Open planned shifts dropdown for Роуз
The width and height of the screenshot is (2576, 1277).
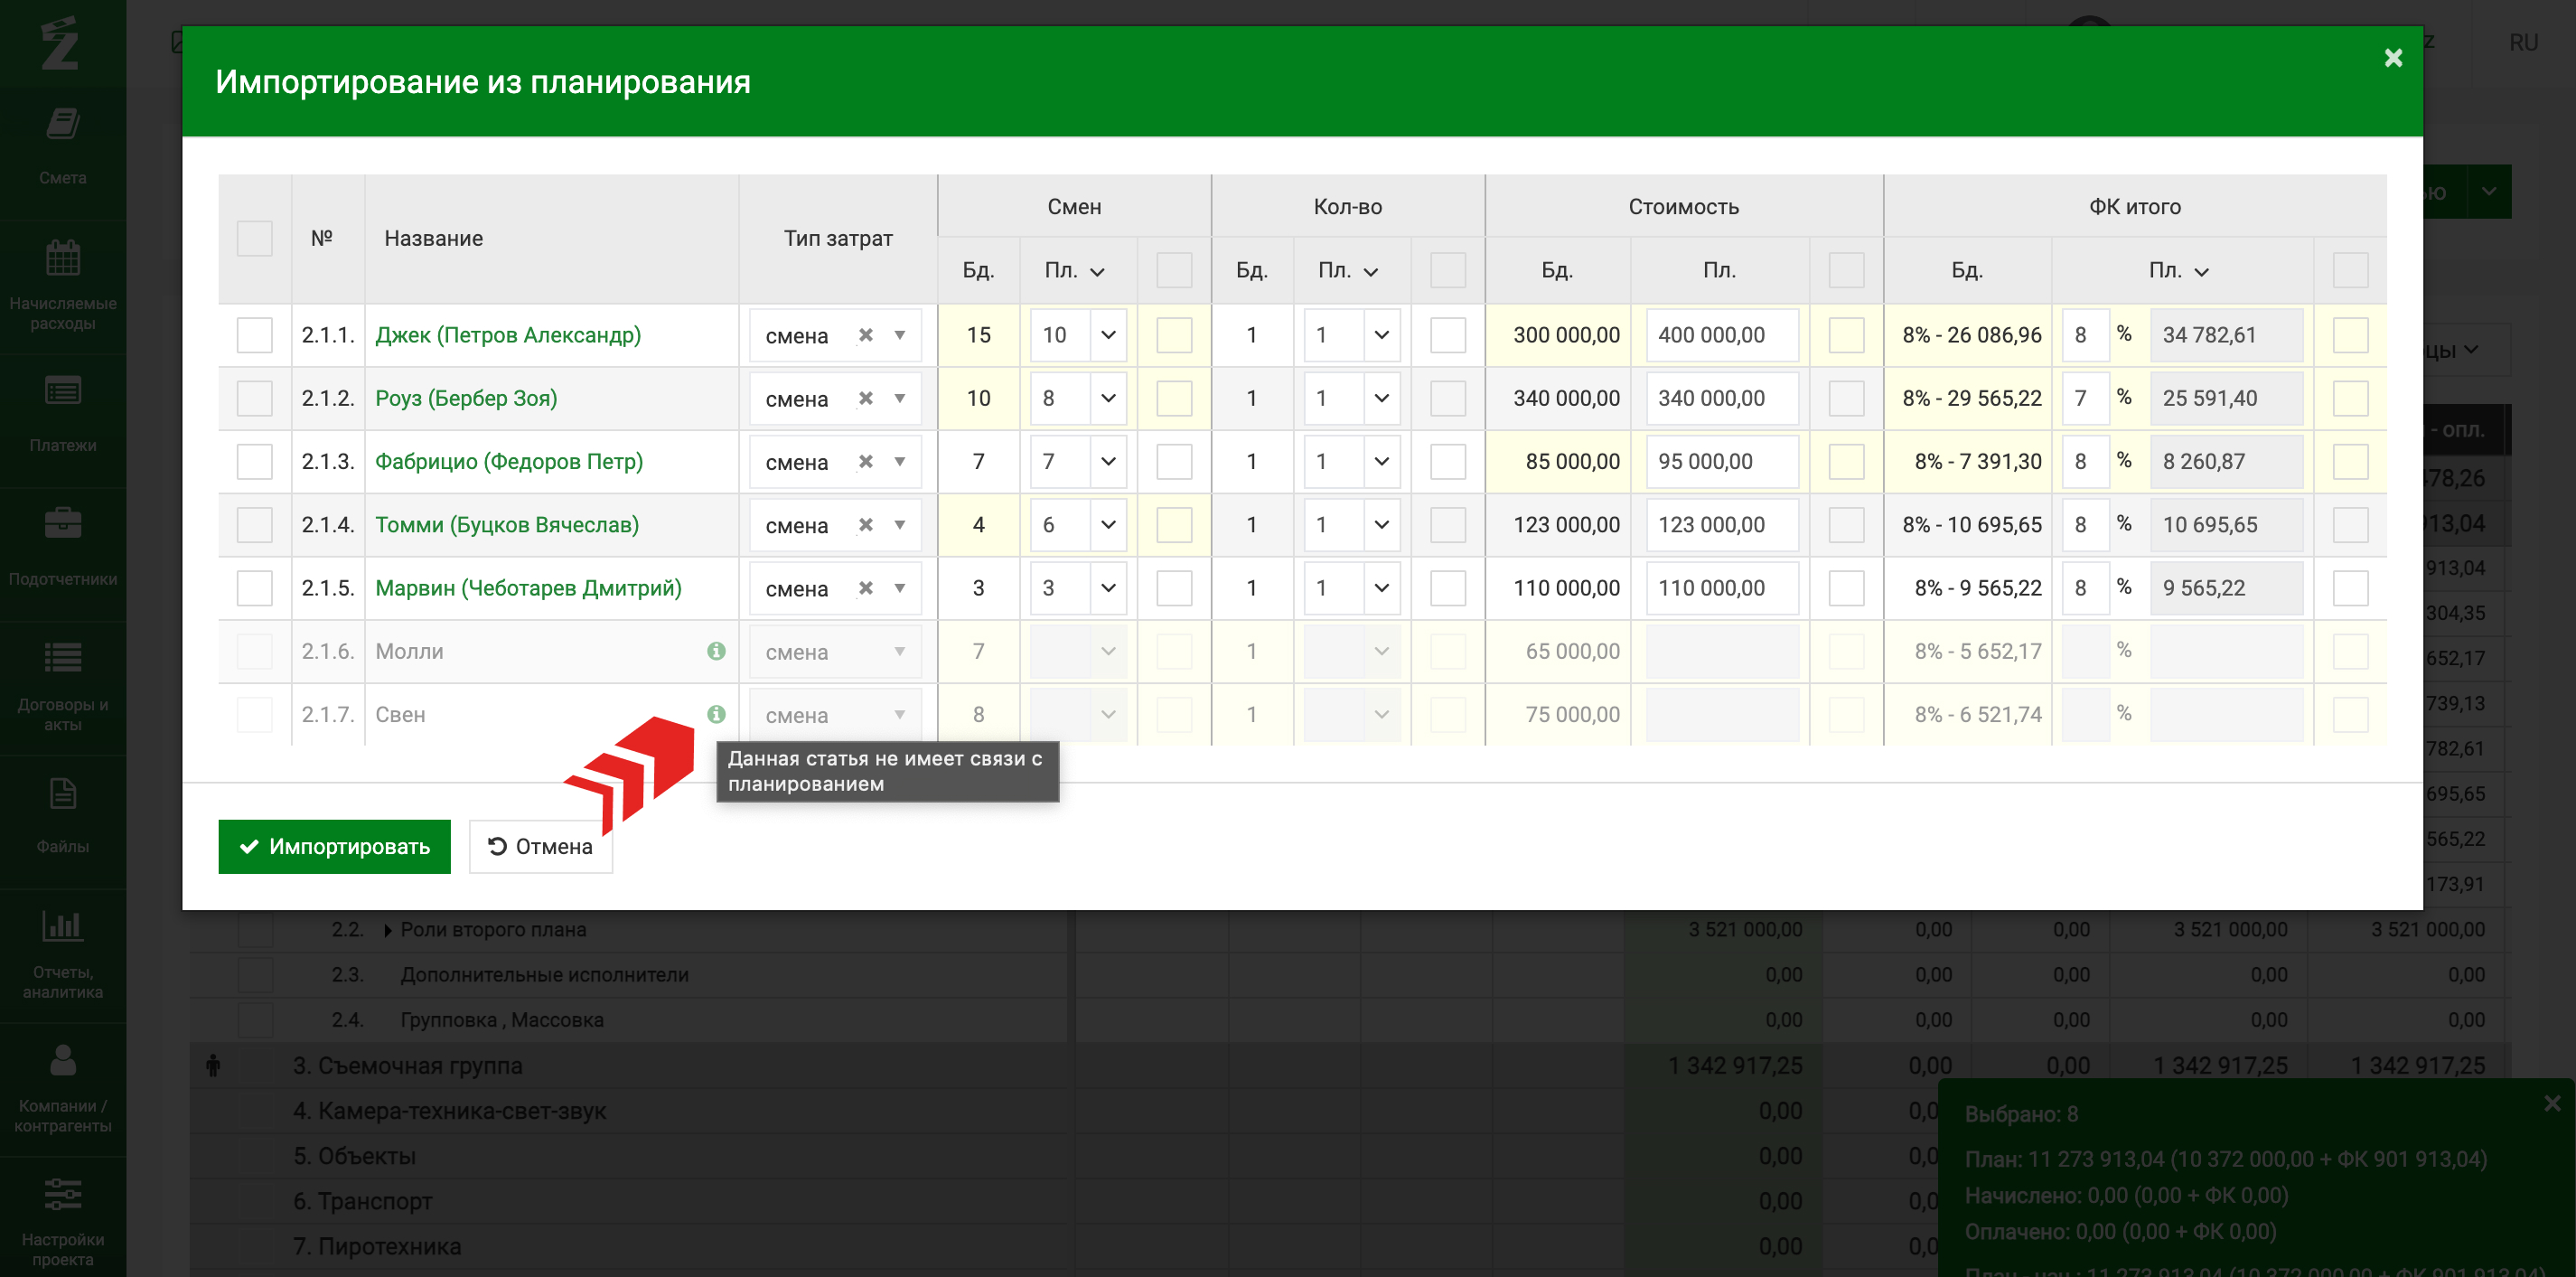tap(1108, 398)
